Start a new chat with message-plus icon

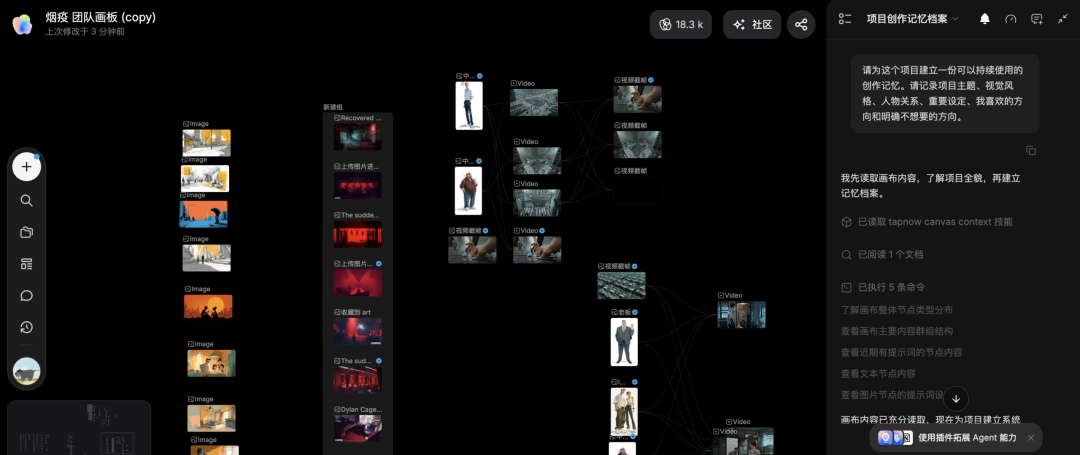(x=1037, y=19)
